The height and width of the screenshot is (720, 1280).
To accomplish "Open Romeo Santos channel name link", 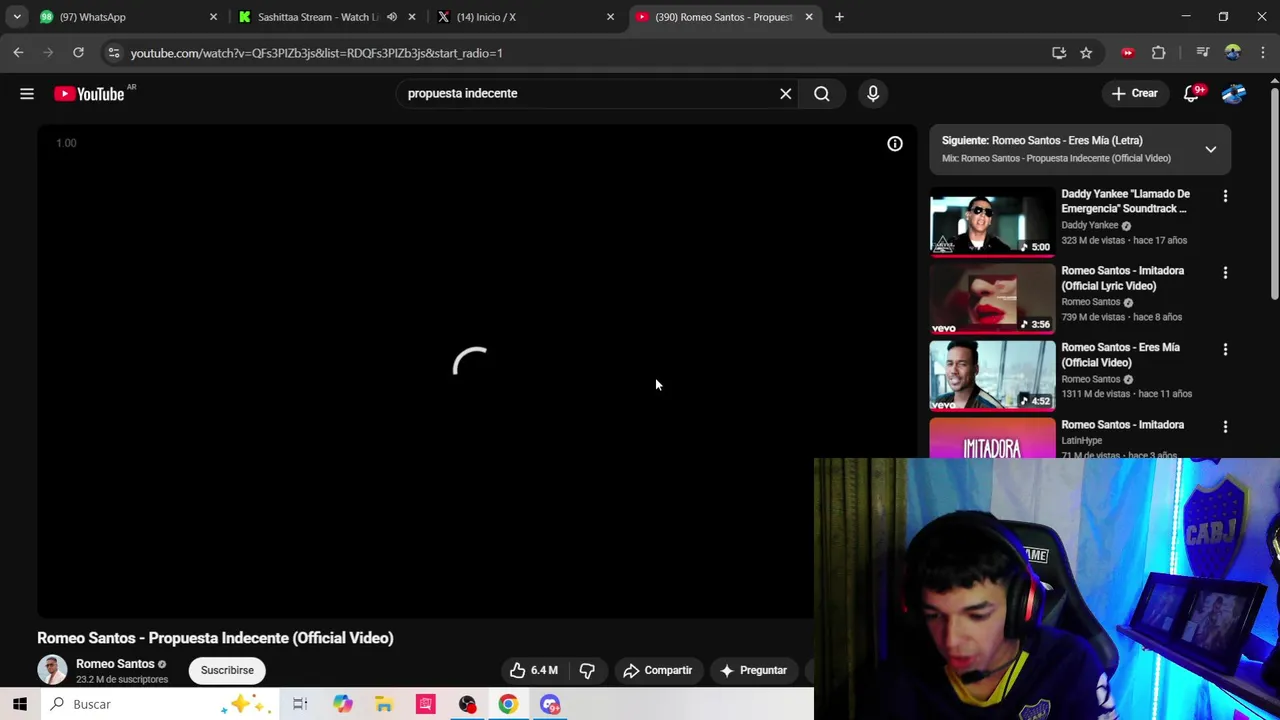I will (115, 664).
